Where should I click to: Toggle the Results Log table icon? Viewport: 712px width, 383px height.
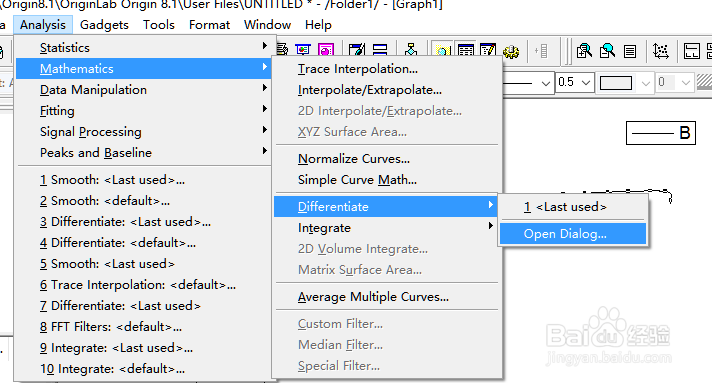tap(465, 50)
